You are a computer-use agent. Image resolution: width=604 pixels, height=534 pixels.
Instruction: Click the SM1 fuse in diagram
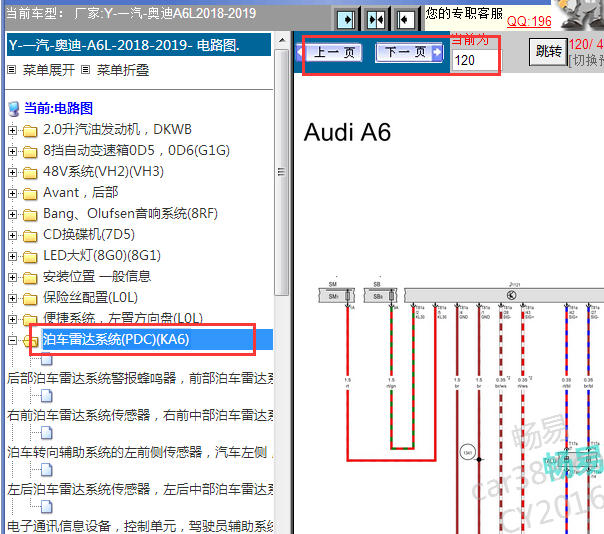[336, 296]
